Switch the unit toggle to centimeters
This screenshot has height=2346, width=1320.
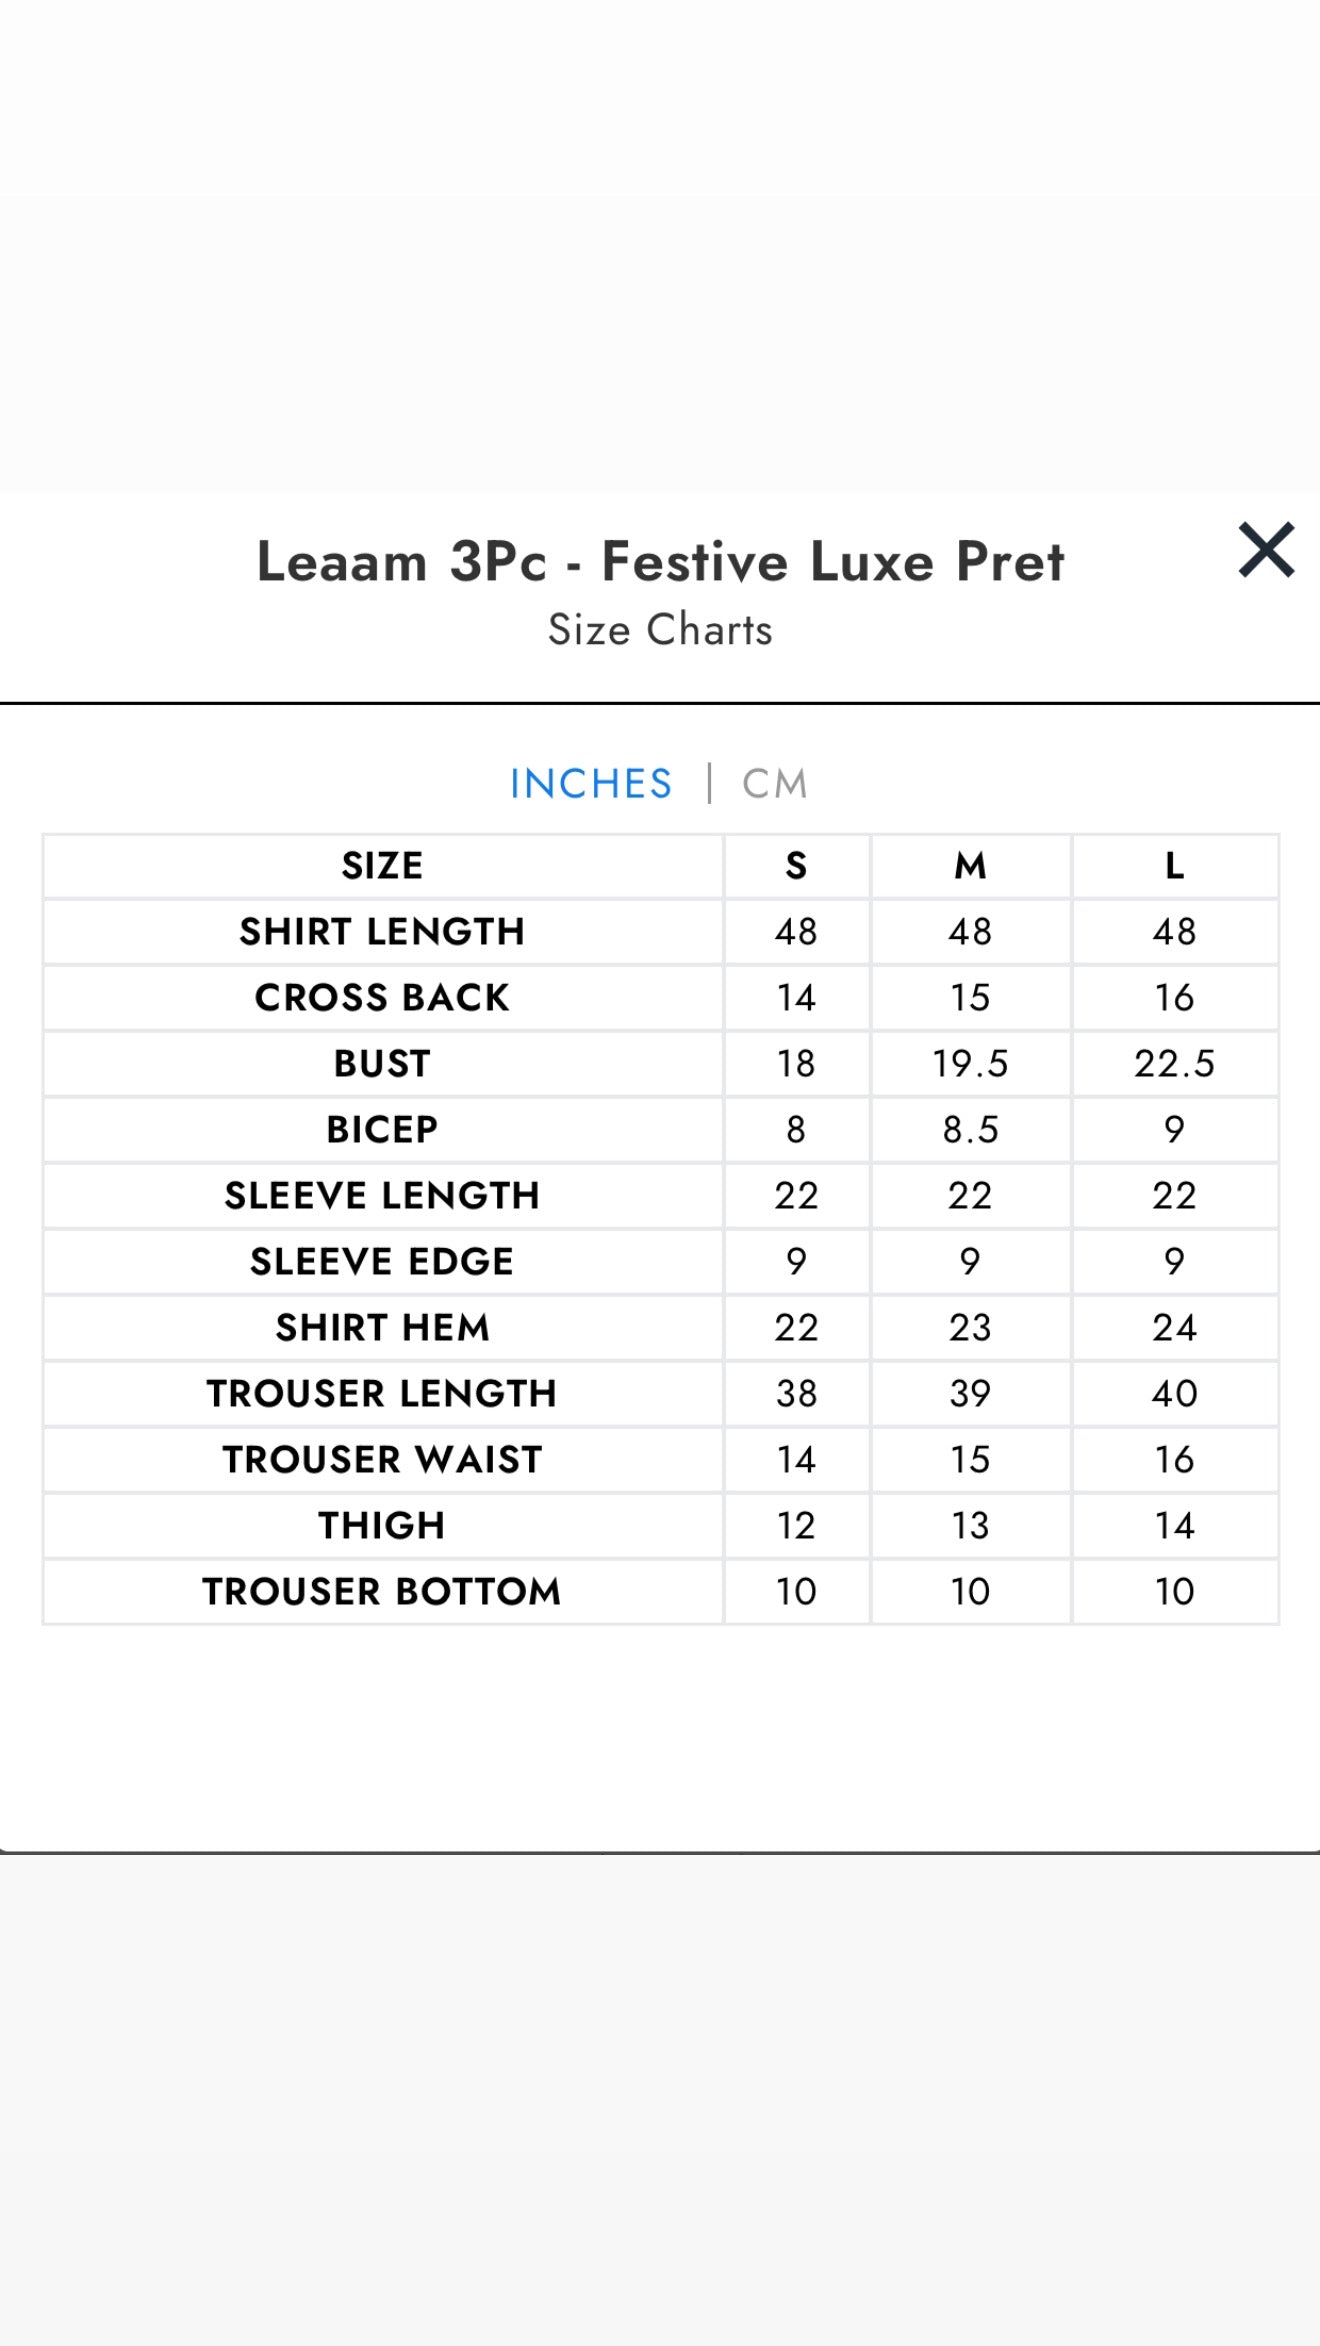point(773,784)
